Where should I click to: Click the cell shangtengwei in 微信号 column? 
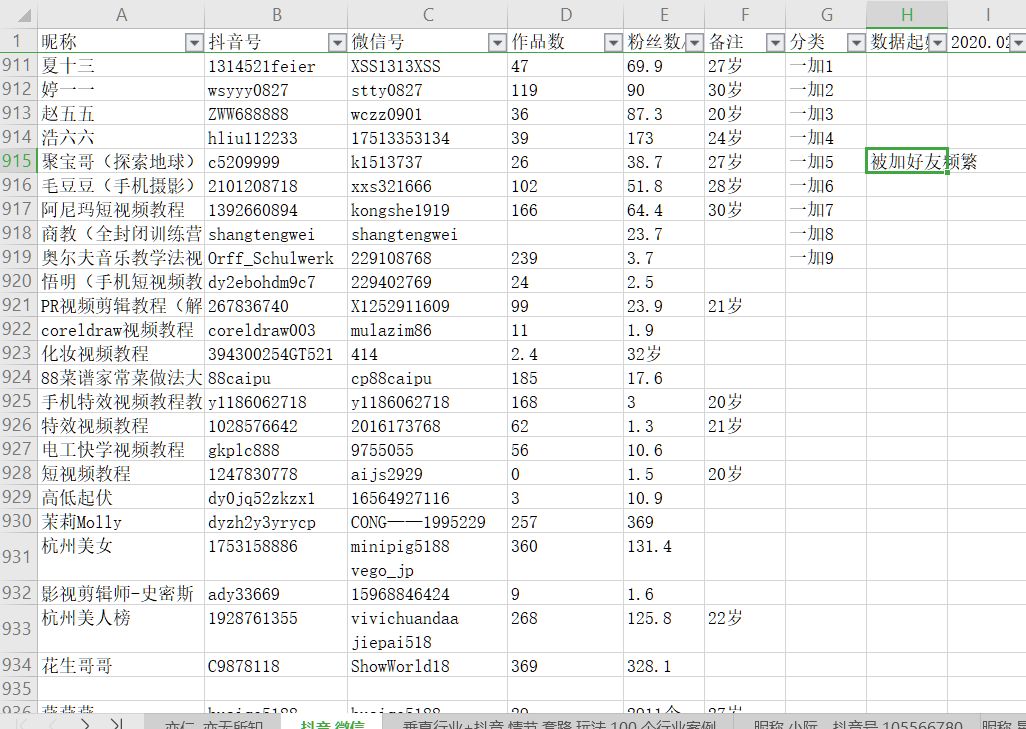(428, 234)
